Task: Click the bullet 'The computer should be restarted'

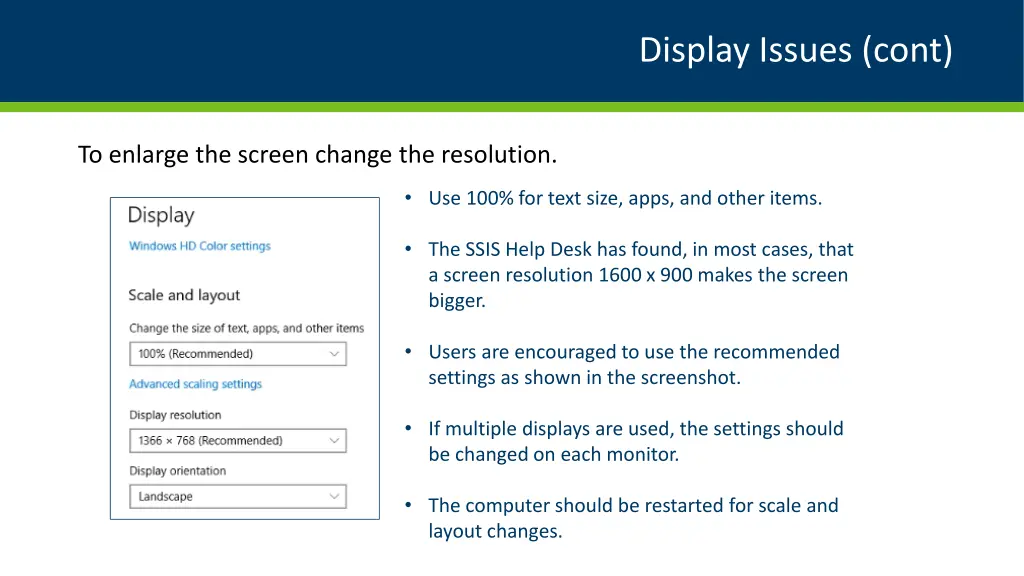Action: tap(633, 518)
